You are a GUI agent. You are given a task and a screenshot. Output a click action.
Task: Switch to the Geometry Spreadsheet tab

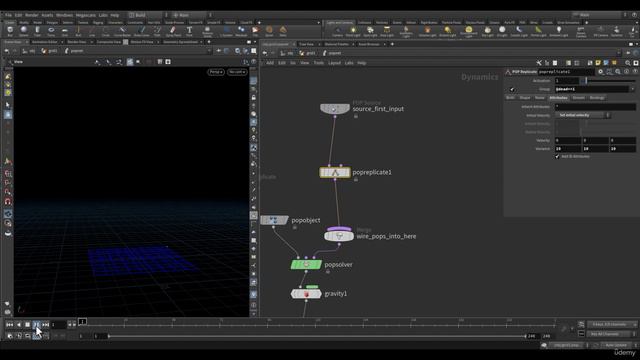pyautogui.click(x=180, y=42)
